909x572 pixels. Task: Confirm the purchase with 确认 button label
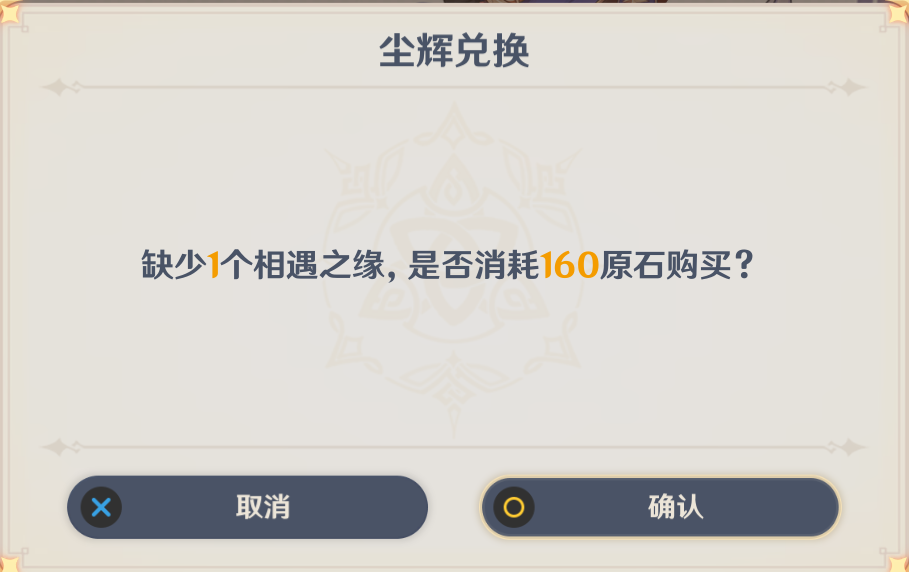(675, 507)
